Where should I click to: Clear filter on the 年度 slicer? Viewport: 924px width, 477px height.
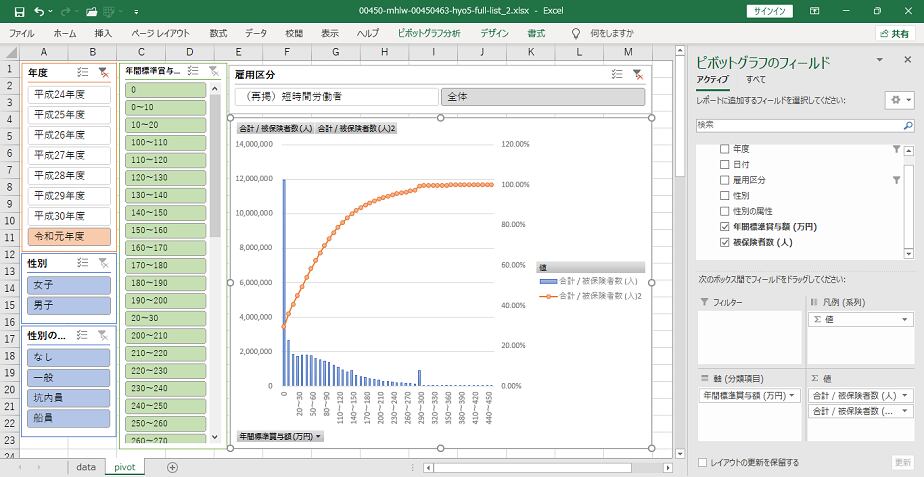(x=103, y=73)
